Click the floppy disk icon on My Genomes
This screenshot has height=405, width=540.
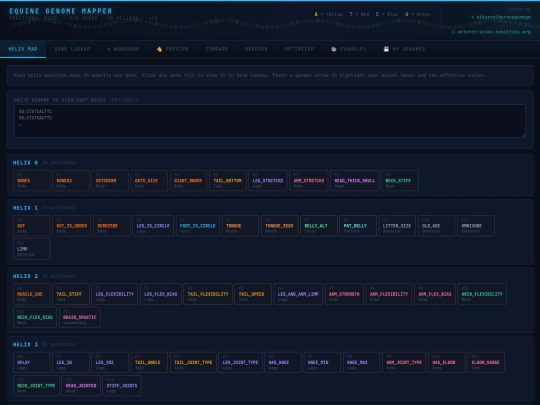pyautogui.click(x=386, y=49)
